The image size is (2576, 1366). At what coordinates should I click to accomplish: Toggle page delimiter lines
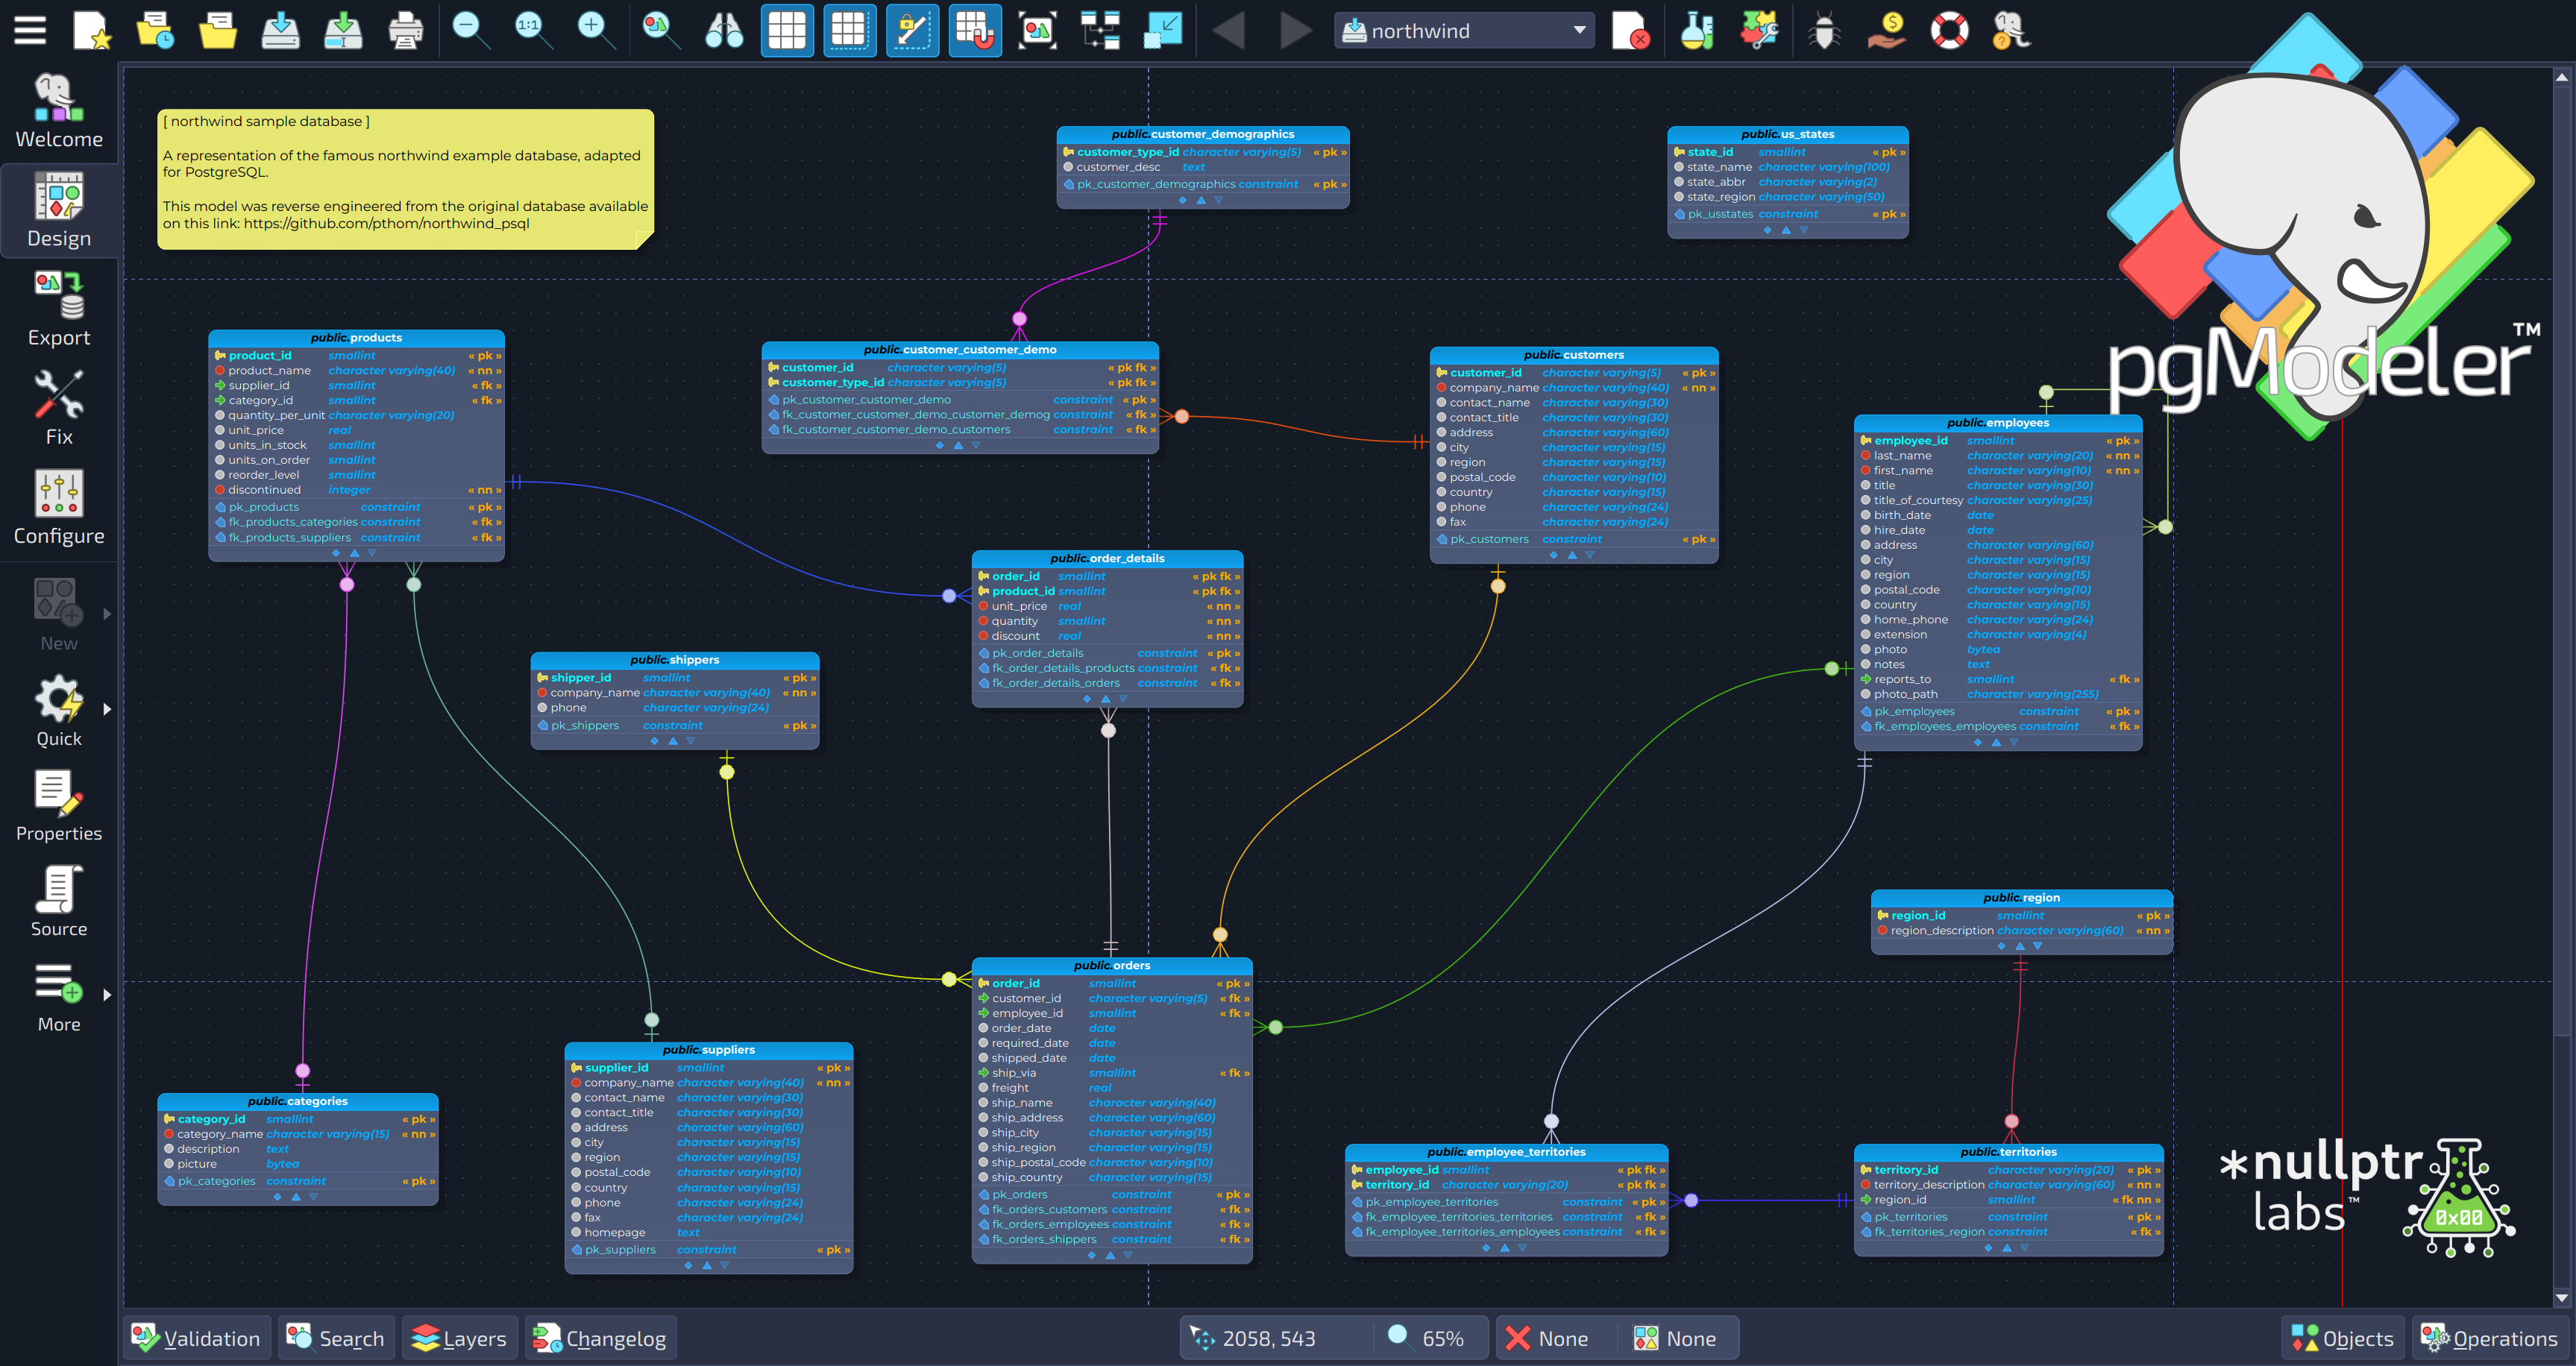click(x=849, y=30)
